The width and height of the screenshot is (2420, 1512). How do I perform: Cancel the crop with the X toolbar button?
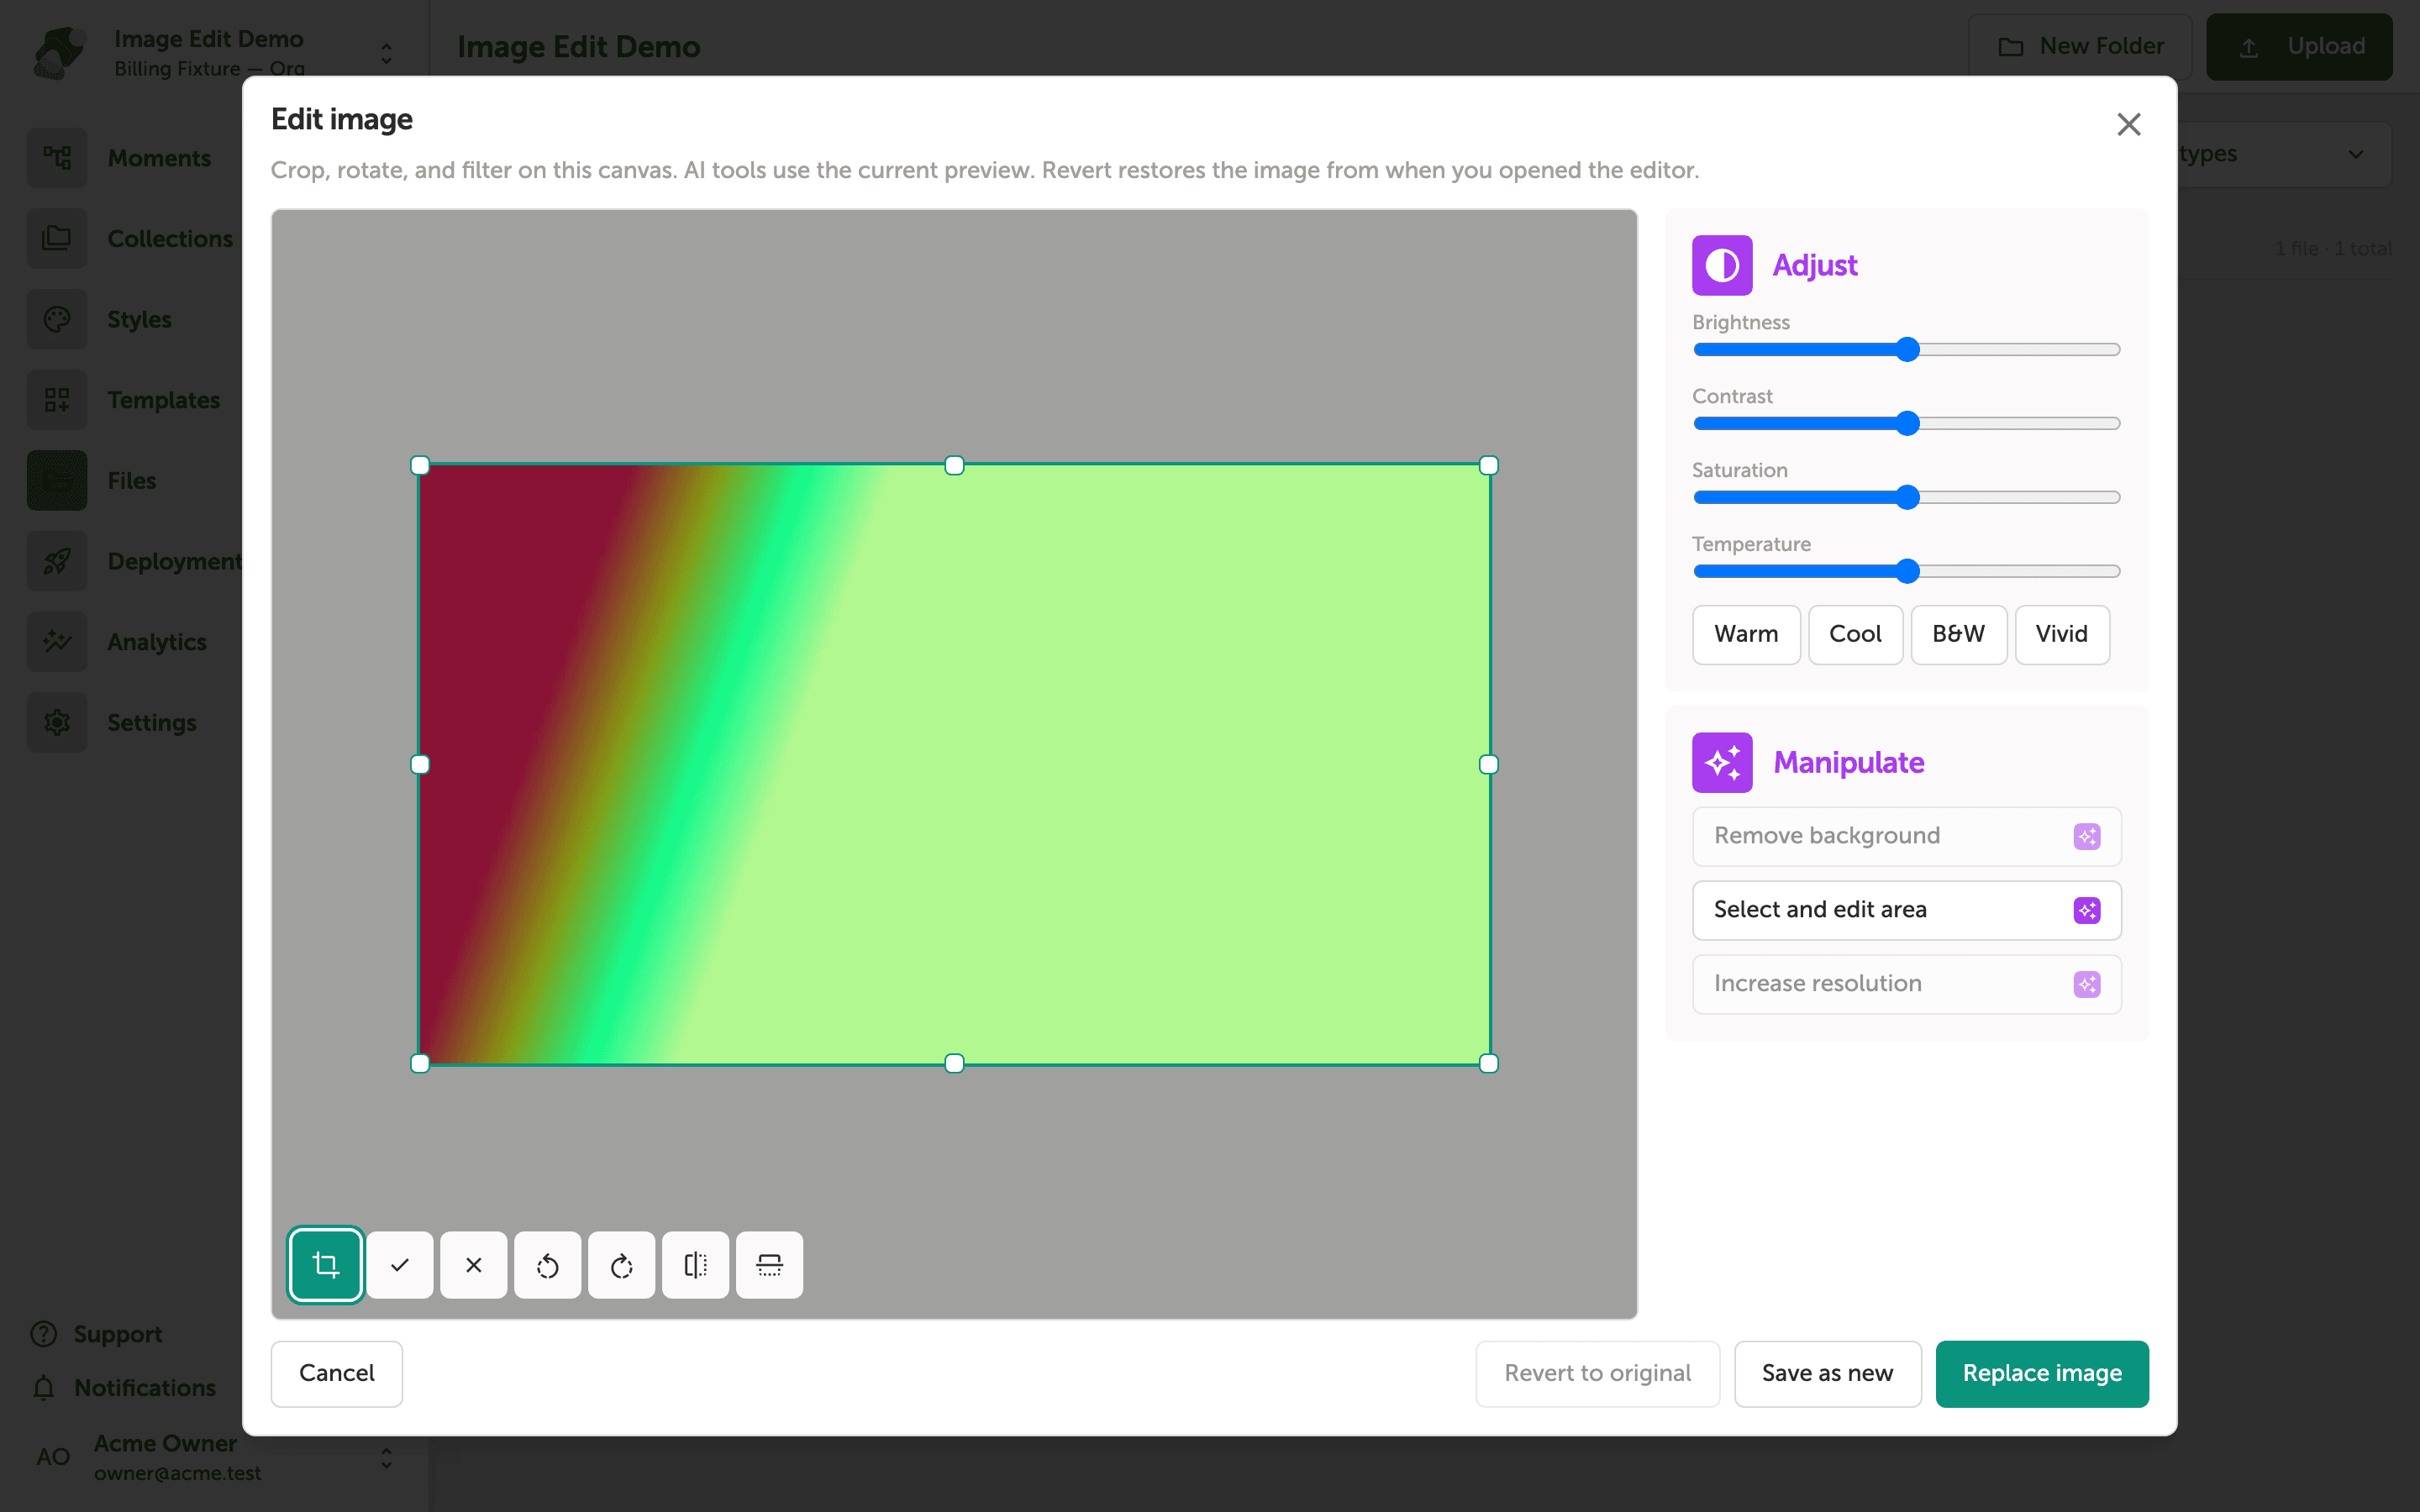pyautogui.click(x=474, y=1264)
